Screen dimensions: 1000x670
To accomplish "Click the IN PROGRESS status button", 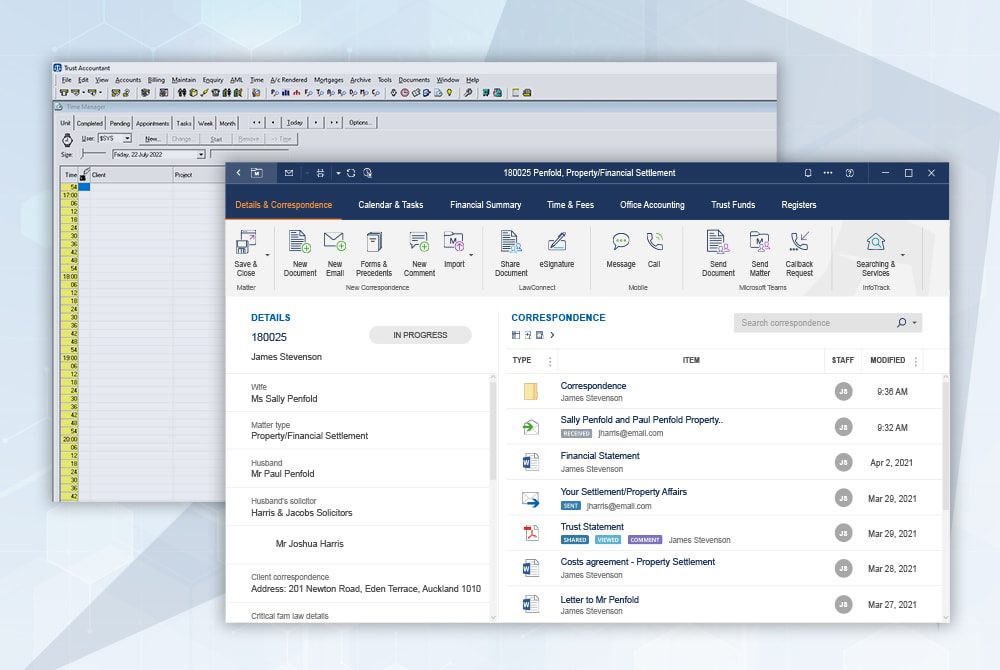I will pyautogui.click(x=420, y=335).
